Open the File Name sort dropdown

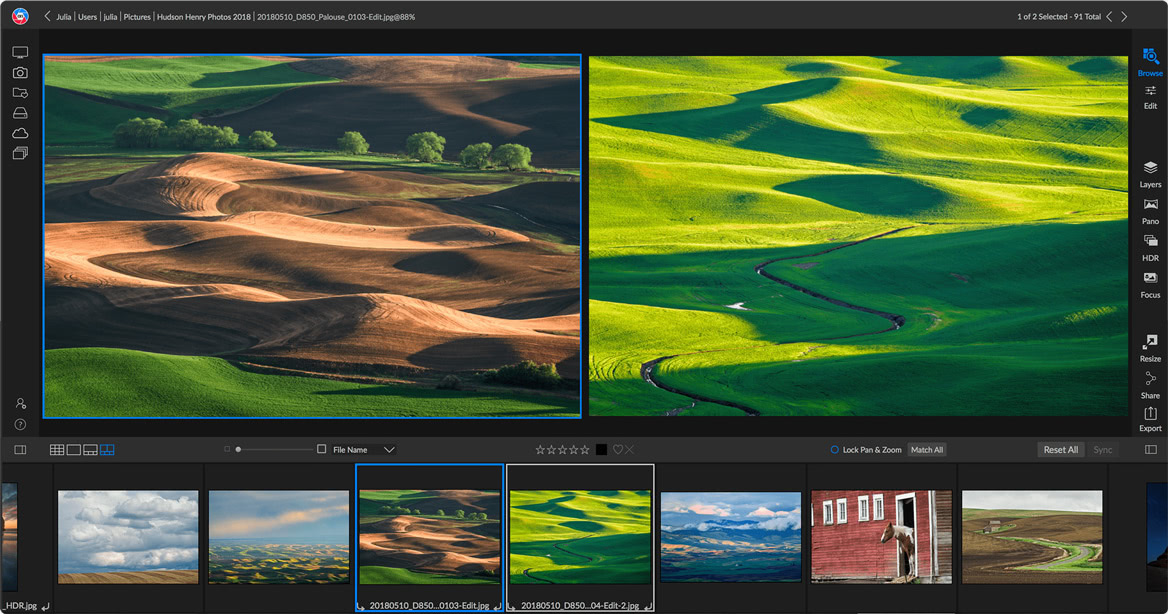point(364,449)
